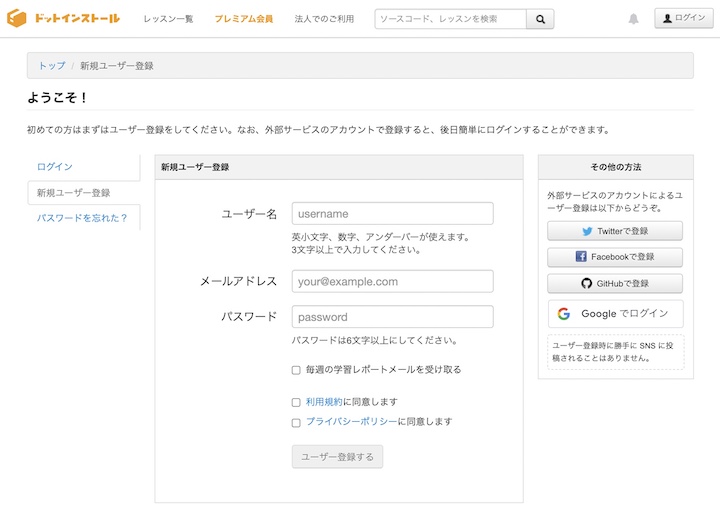
Task: Register with the Facebook button
Action: tap(615, 257)
